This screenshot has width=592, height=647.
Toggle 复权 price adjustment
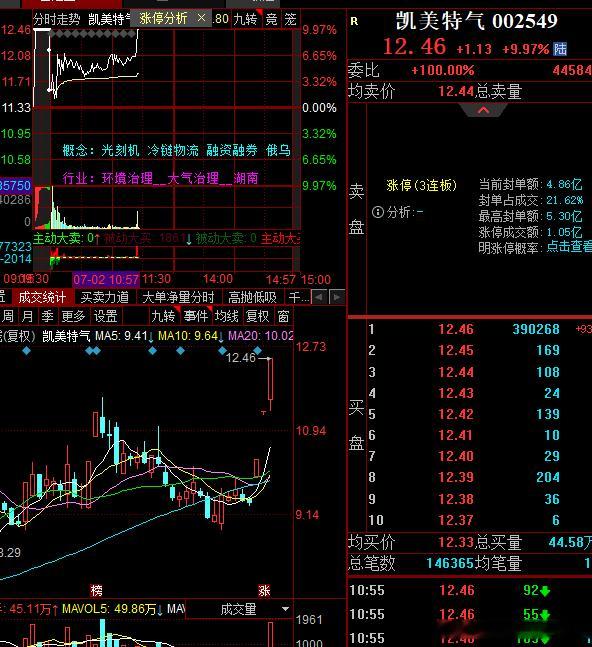click(257, 316)
